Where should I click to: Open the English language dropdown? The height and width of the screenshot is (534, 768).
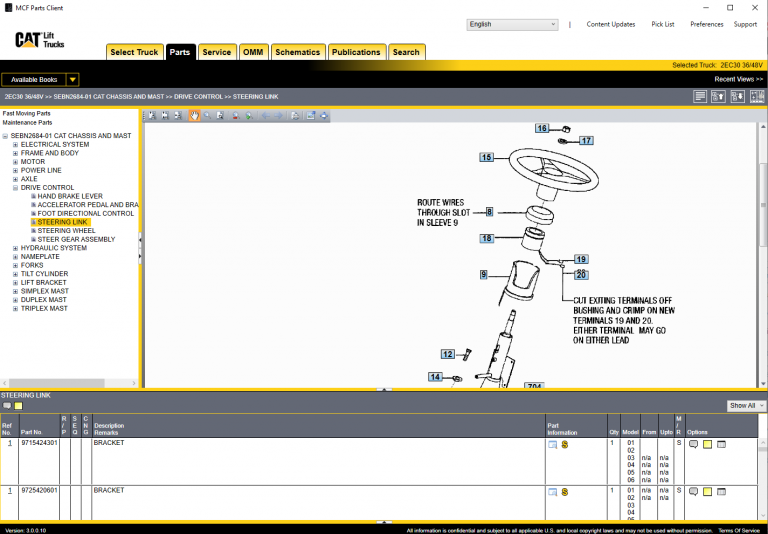pos(512,24)
